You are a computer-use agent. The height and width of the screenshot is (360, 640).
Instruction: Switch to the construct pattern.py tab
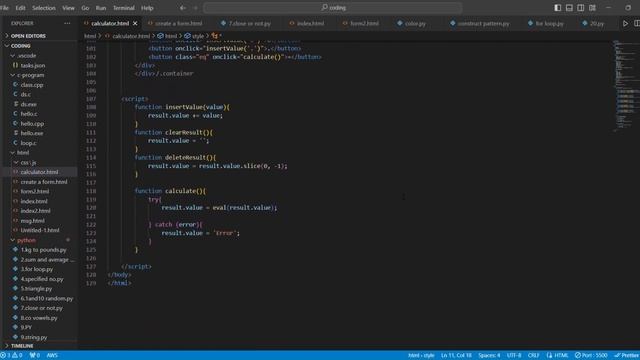(483, 24)
